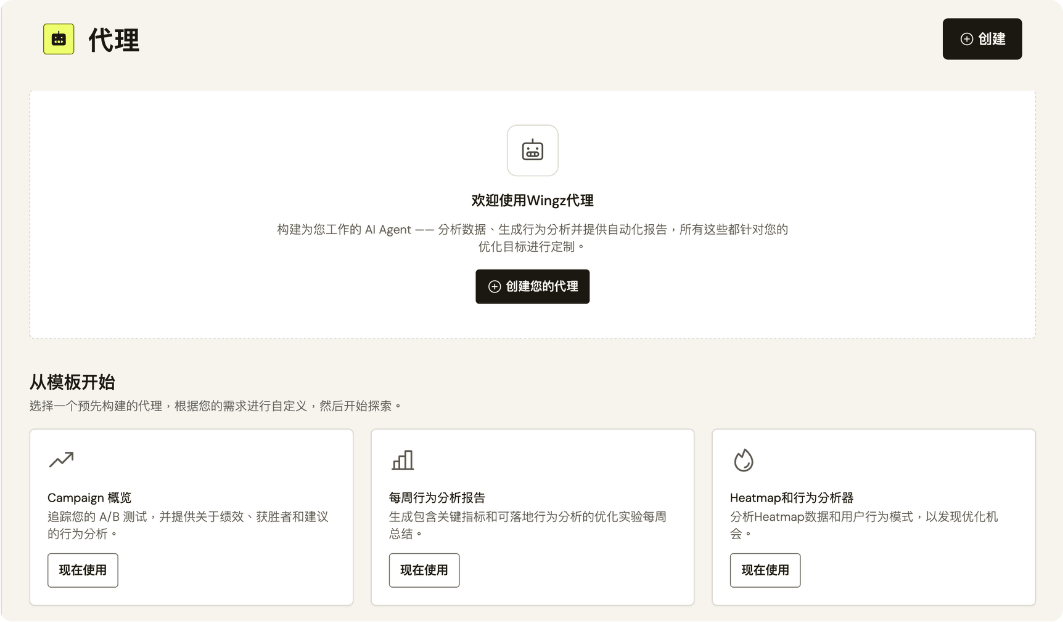The image size is (1063, 622).
Task: Click the description starting 生成包含关键指标
Action: [528, 525]
